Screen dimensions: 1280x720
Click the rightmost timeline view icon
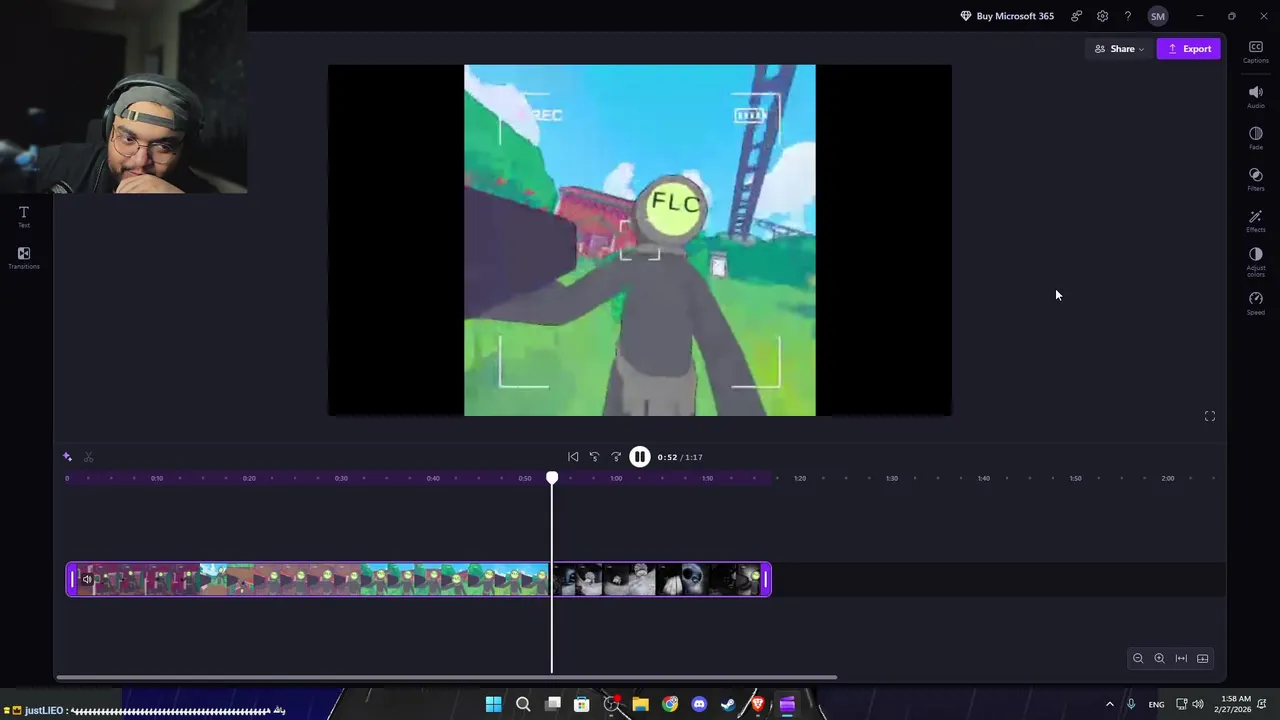(1203, 658)
